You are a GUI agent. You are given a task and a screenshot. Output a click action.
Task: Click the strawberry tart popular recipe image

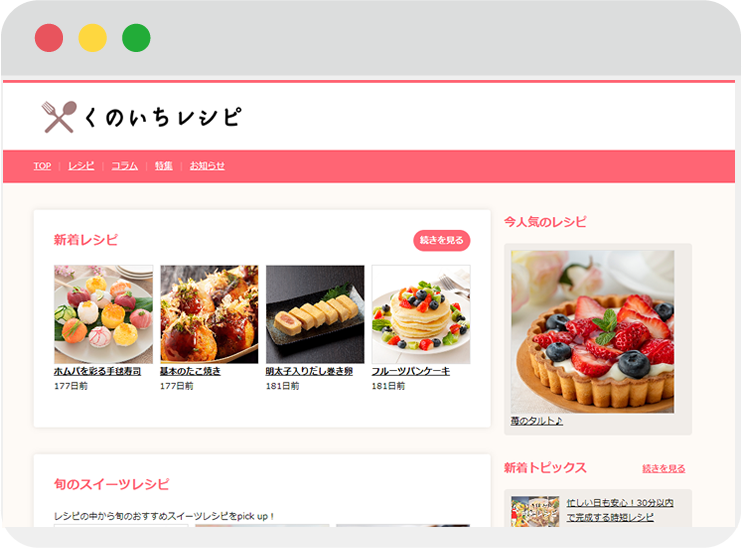592,332
